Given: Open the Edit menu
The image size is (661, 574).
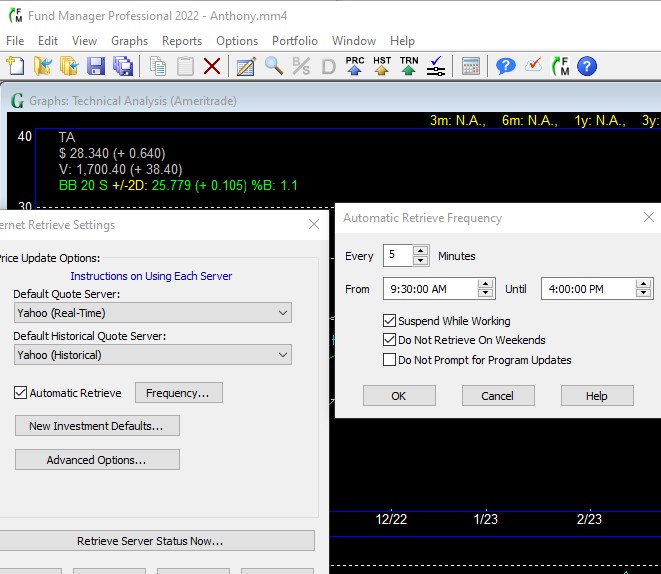Looking at the screenshot, I should (48, 41).
